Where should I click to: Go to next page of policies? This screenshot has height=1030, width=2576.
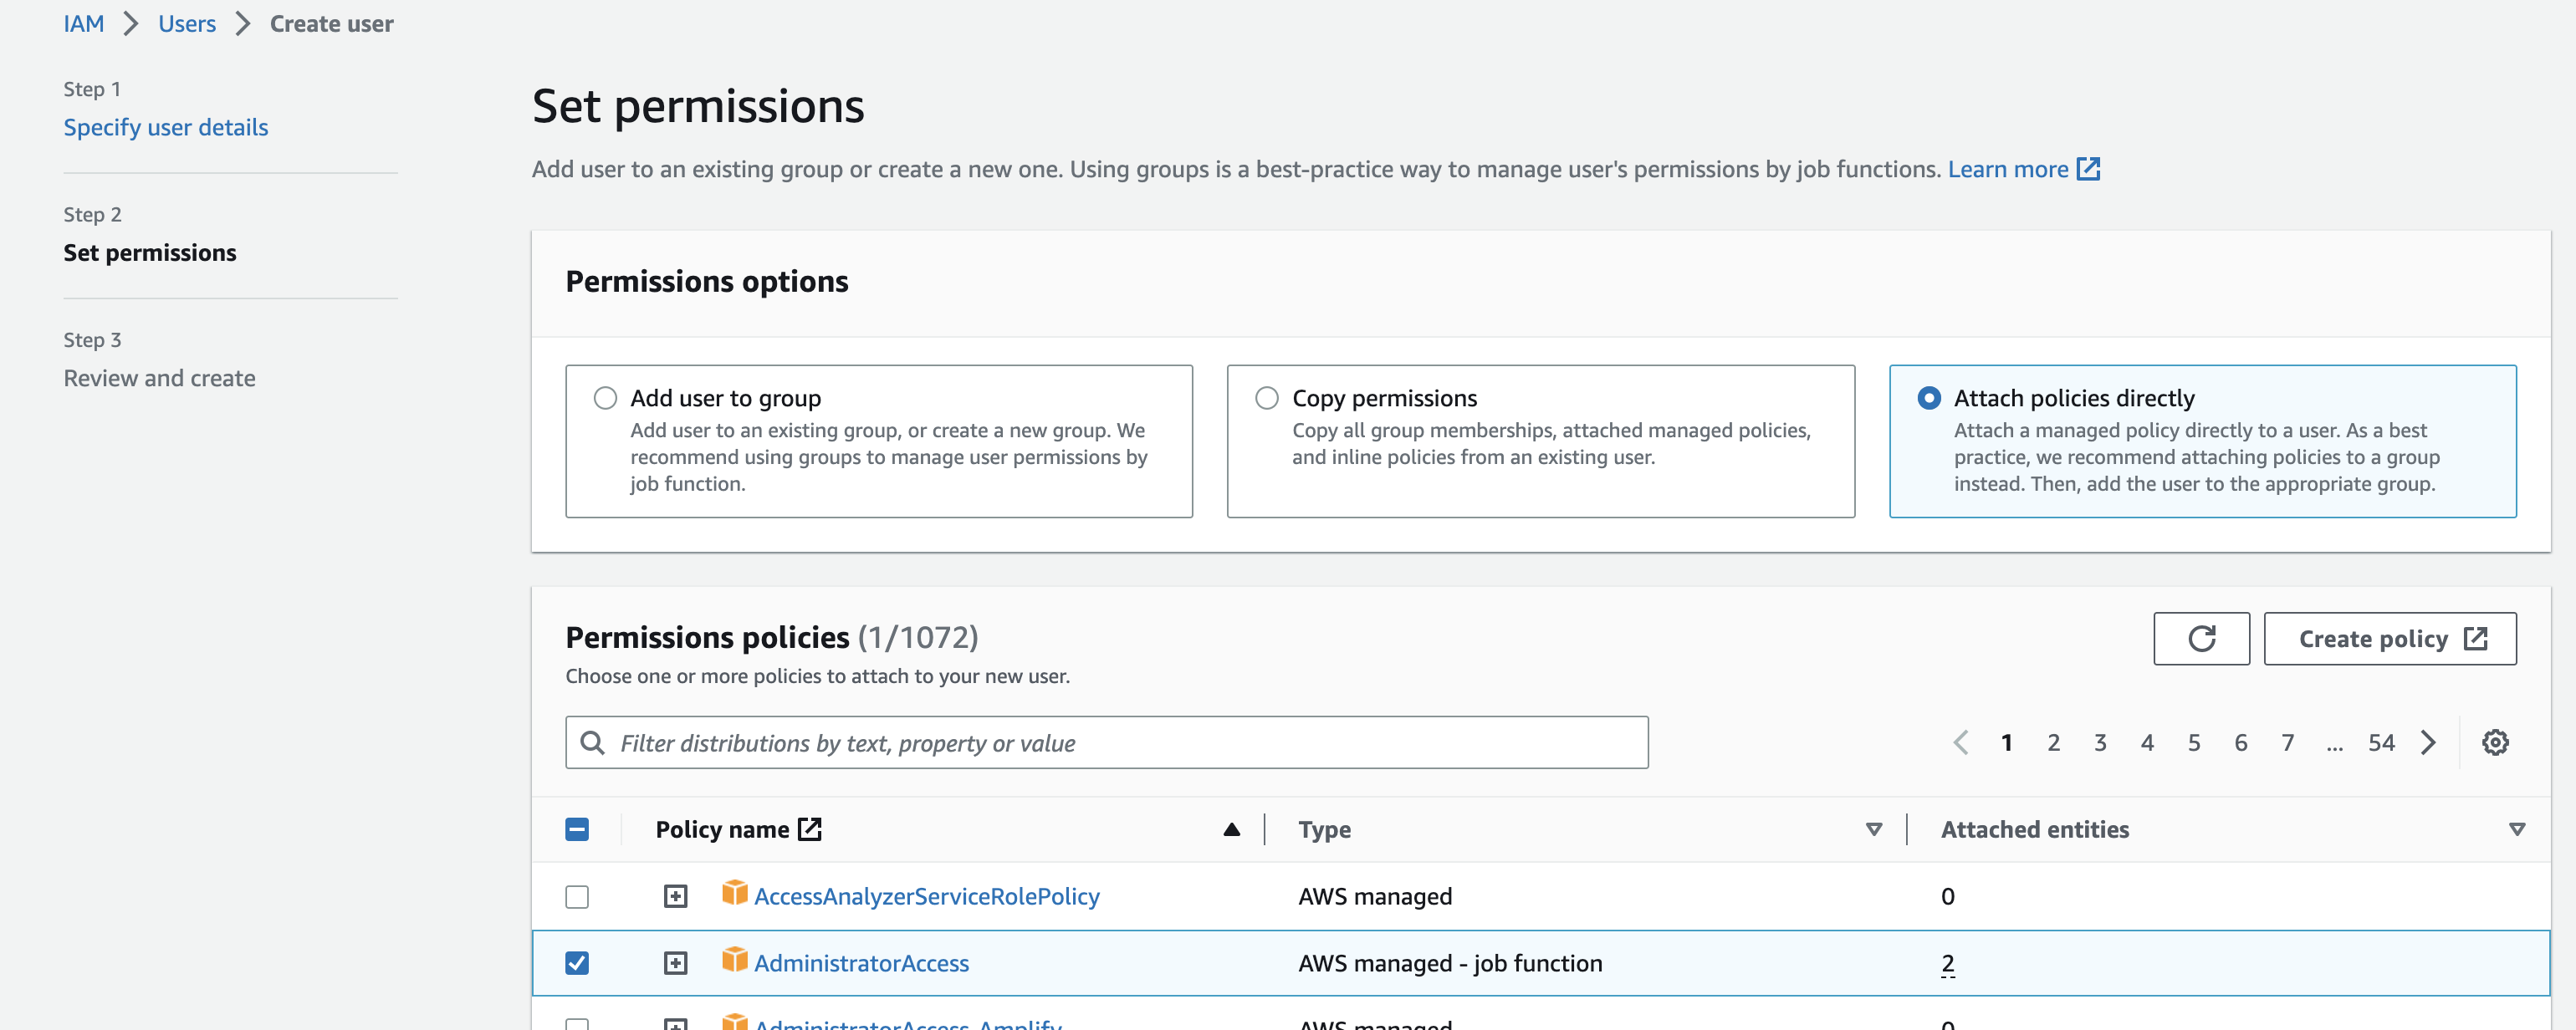[2428, 742]
